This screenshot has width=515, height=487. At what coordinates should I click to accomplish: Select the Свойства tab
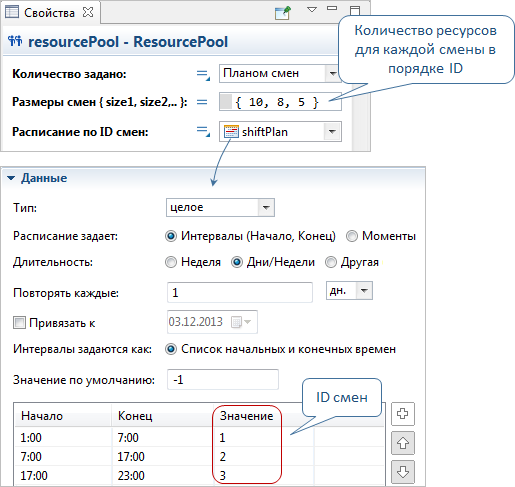pyautogui.click(x=49, y=13)
